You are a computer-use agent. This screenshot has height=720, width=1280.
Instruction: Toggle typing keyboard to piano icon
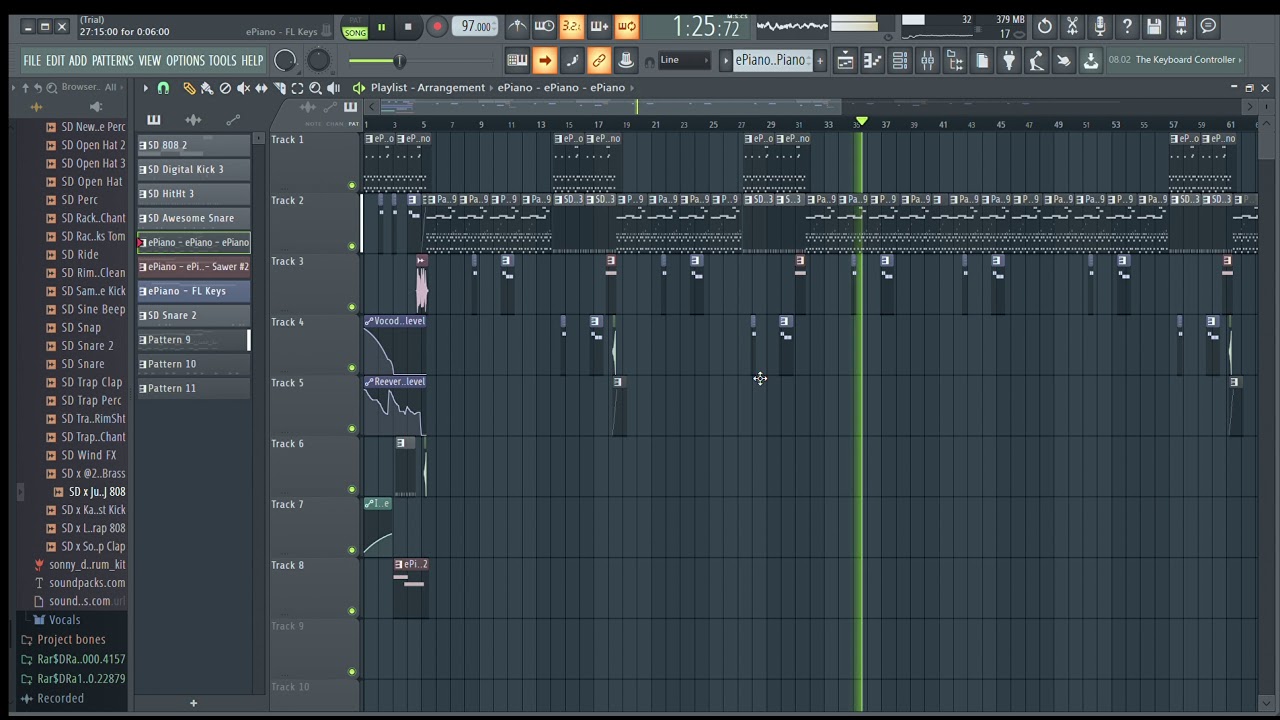click(517, 61)
